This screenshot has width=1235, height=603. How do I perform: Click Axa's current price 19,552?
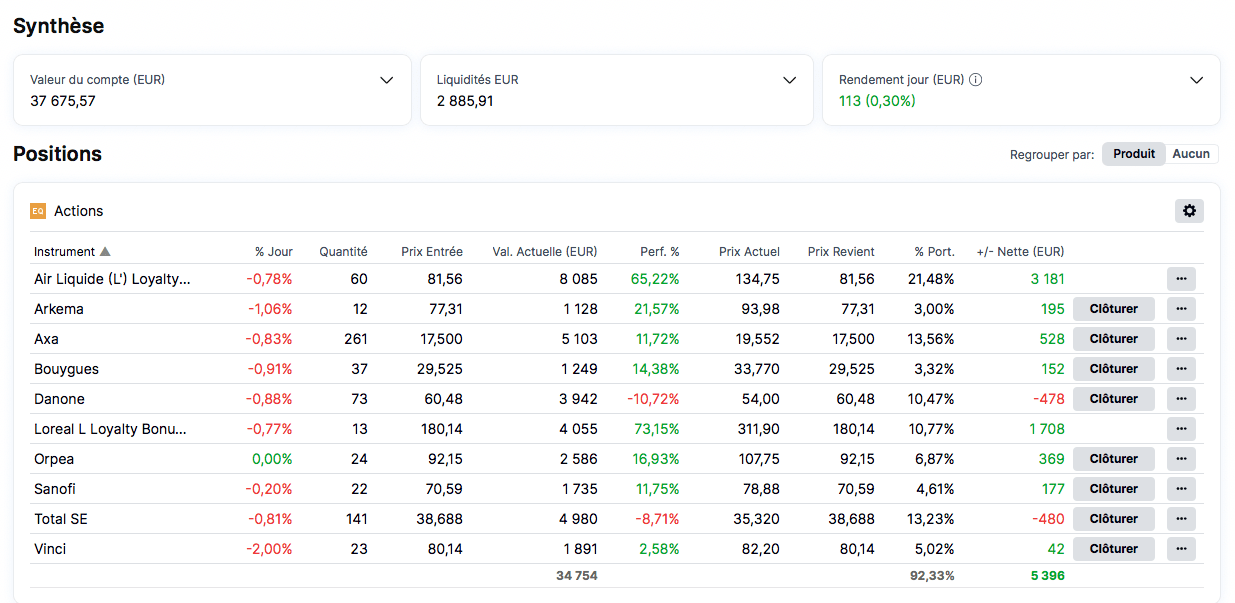(x=756, y=339)
